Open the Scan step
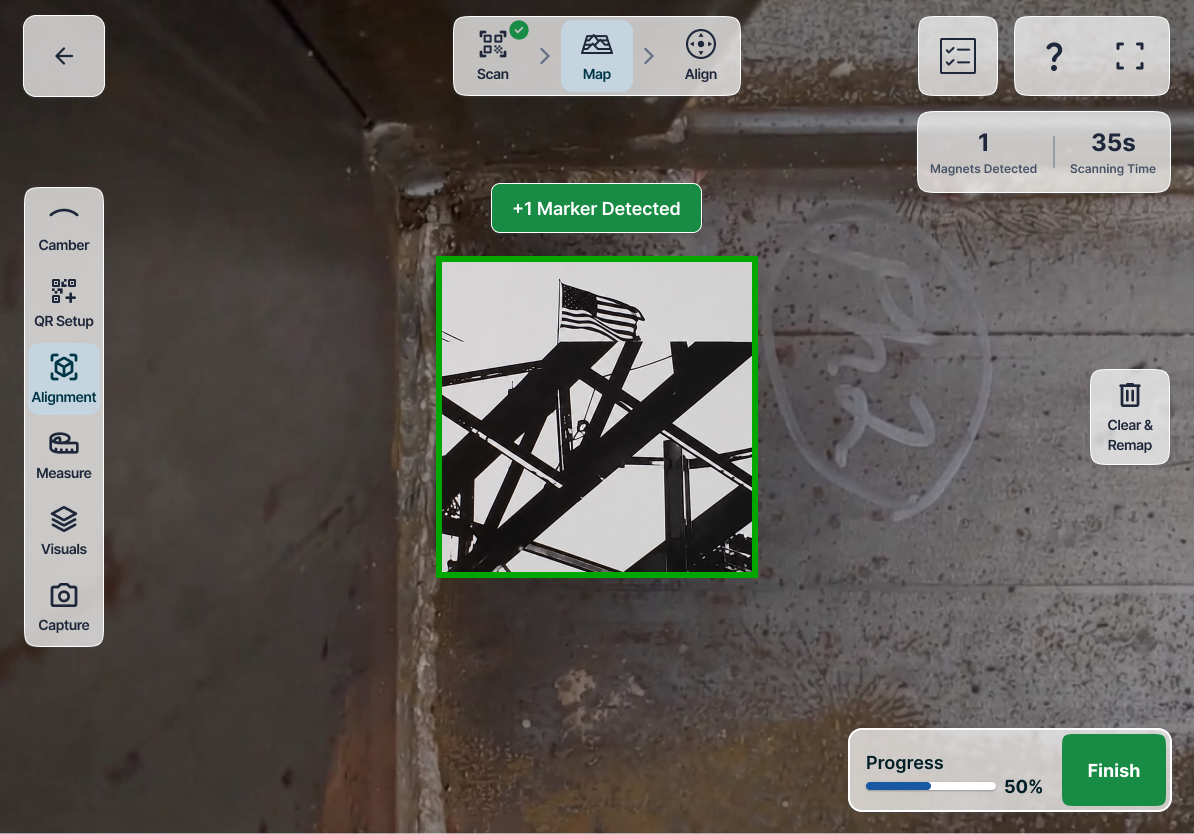This screenshot has width=1194, height=834. [493, 56]
